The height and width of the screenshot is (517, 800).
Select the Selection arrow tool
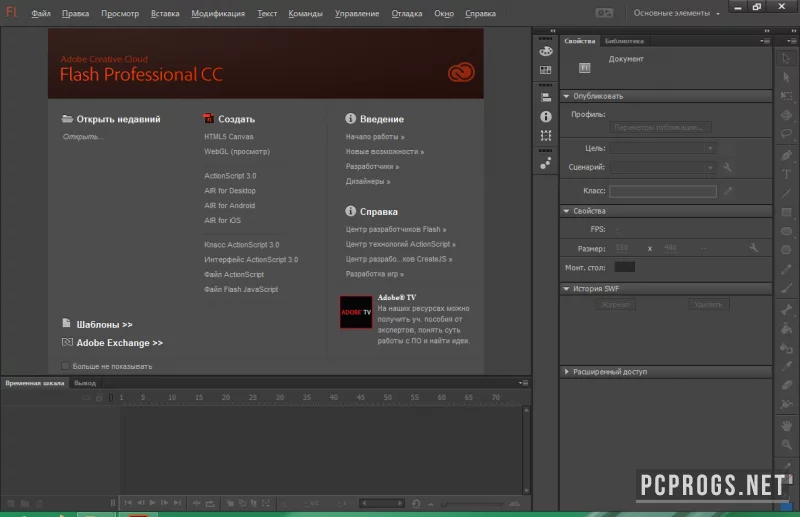point(786,58)
